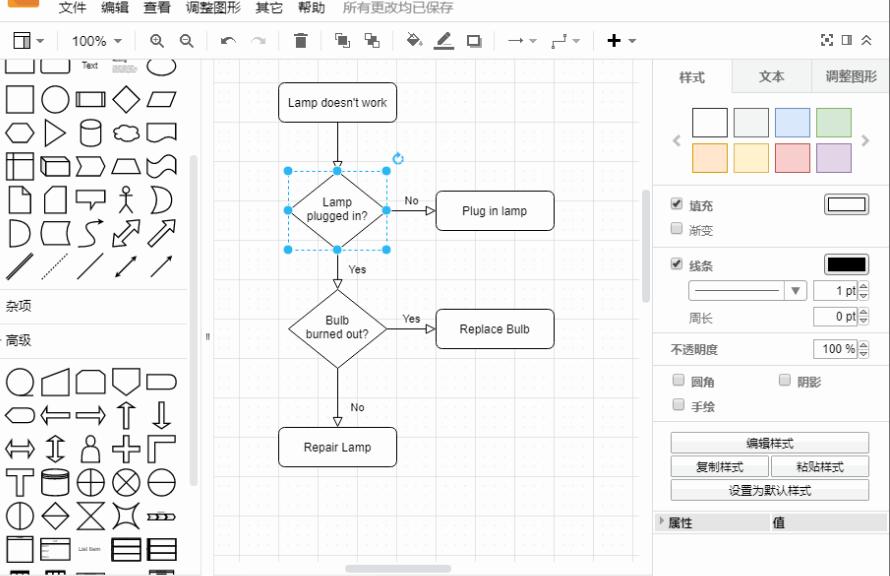Open the 查看 menu

coord(157,8)
